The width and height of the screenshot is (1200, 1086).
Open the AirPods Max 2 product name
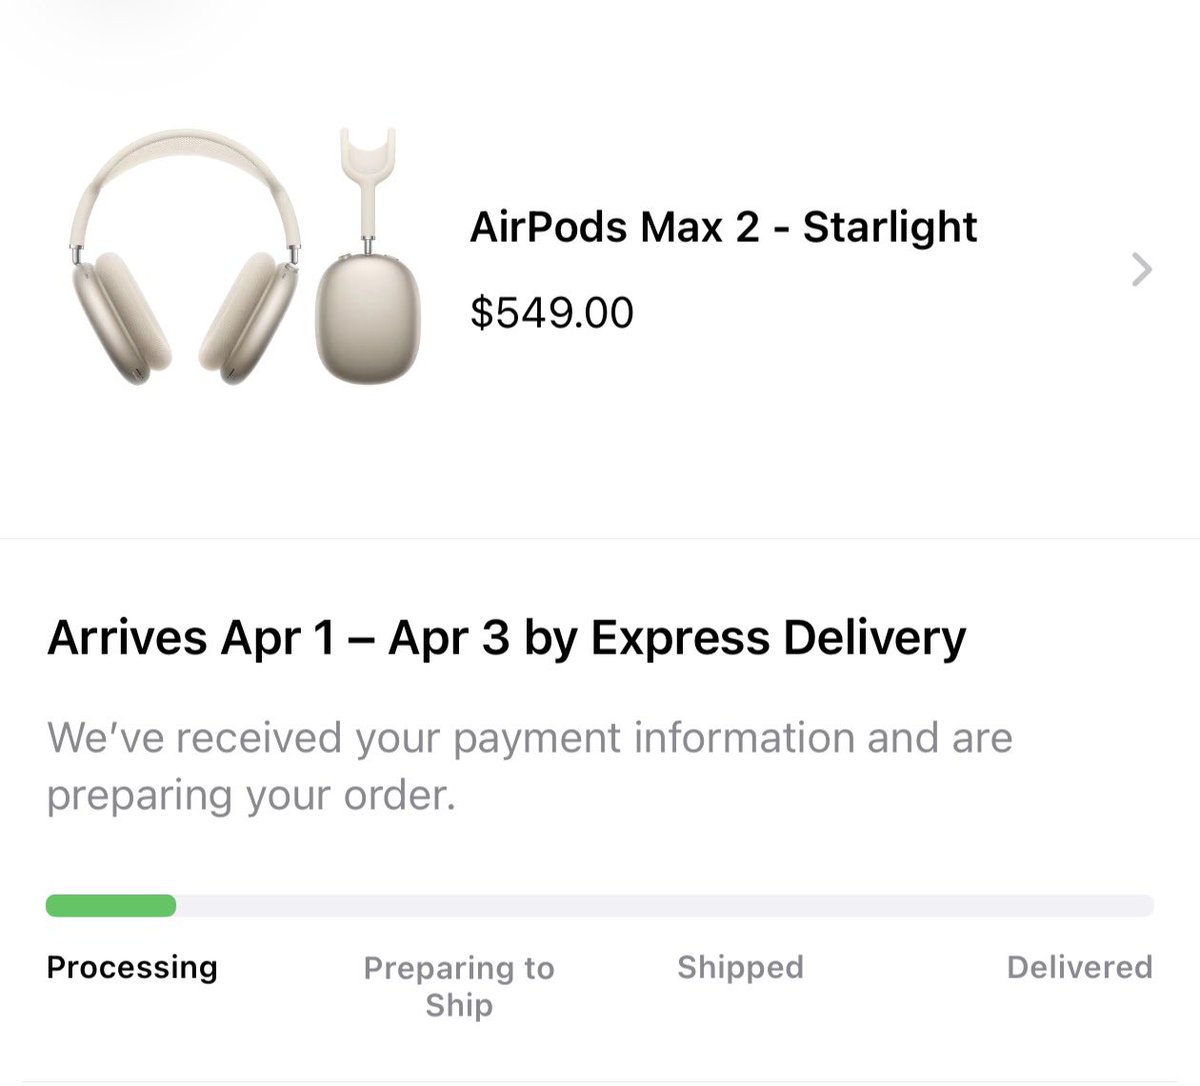(x=614, y=228)
